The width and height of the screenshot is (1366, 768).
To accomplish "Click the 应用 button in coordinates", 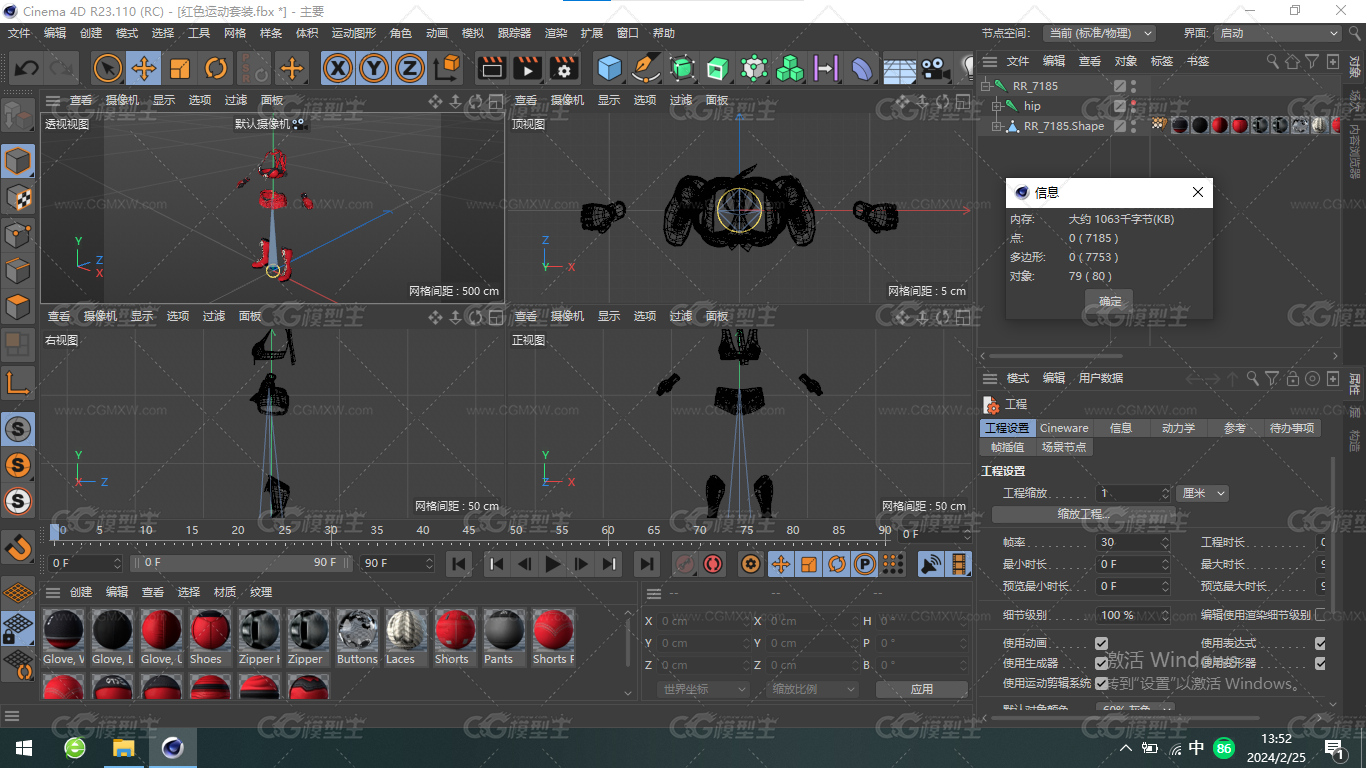I will [922, 689].
